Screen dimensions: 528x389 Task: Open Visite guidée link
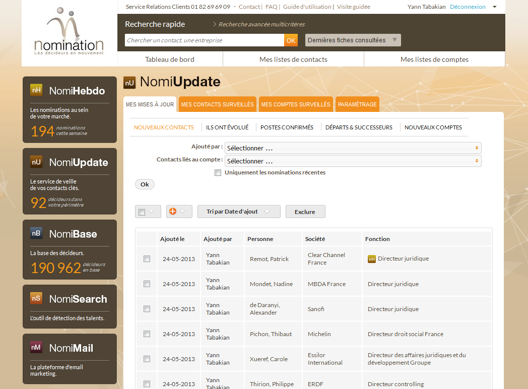353,7
